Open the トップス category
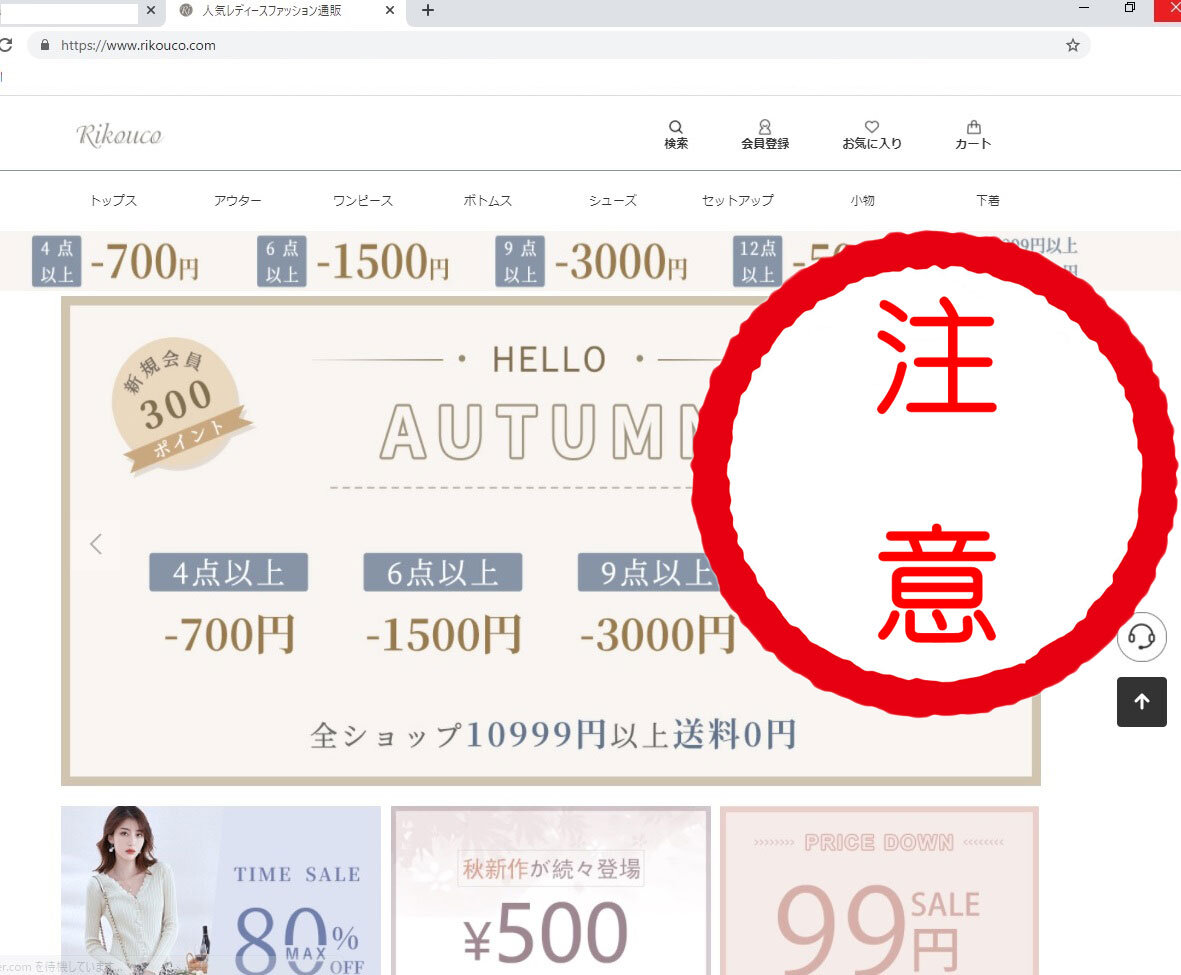1181x975 pixels. (112, 200)
